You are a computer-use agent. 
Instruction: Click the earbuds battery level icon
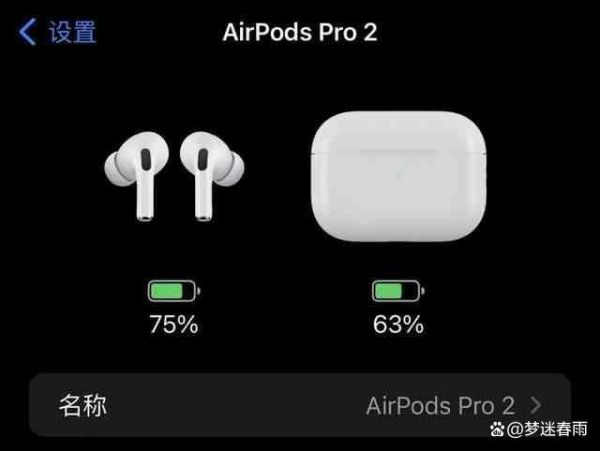click(174, 291)
